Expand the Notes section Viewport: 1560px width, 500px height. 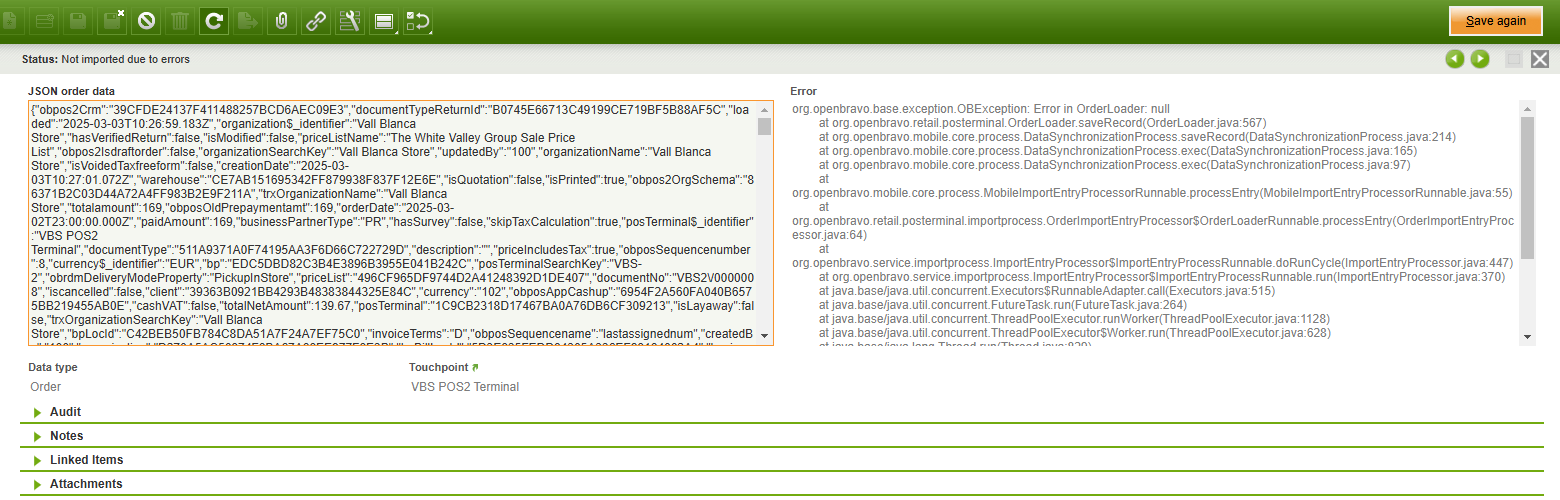66,436
